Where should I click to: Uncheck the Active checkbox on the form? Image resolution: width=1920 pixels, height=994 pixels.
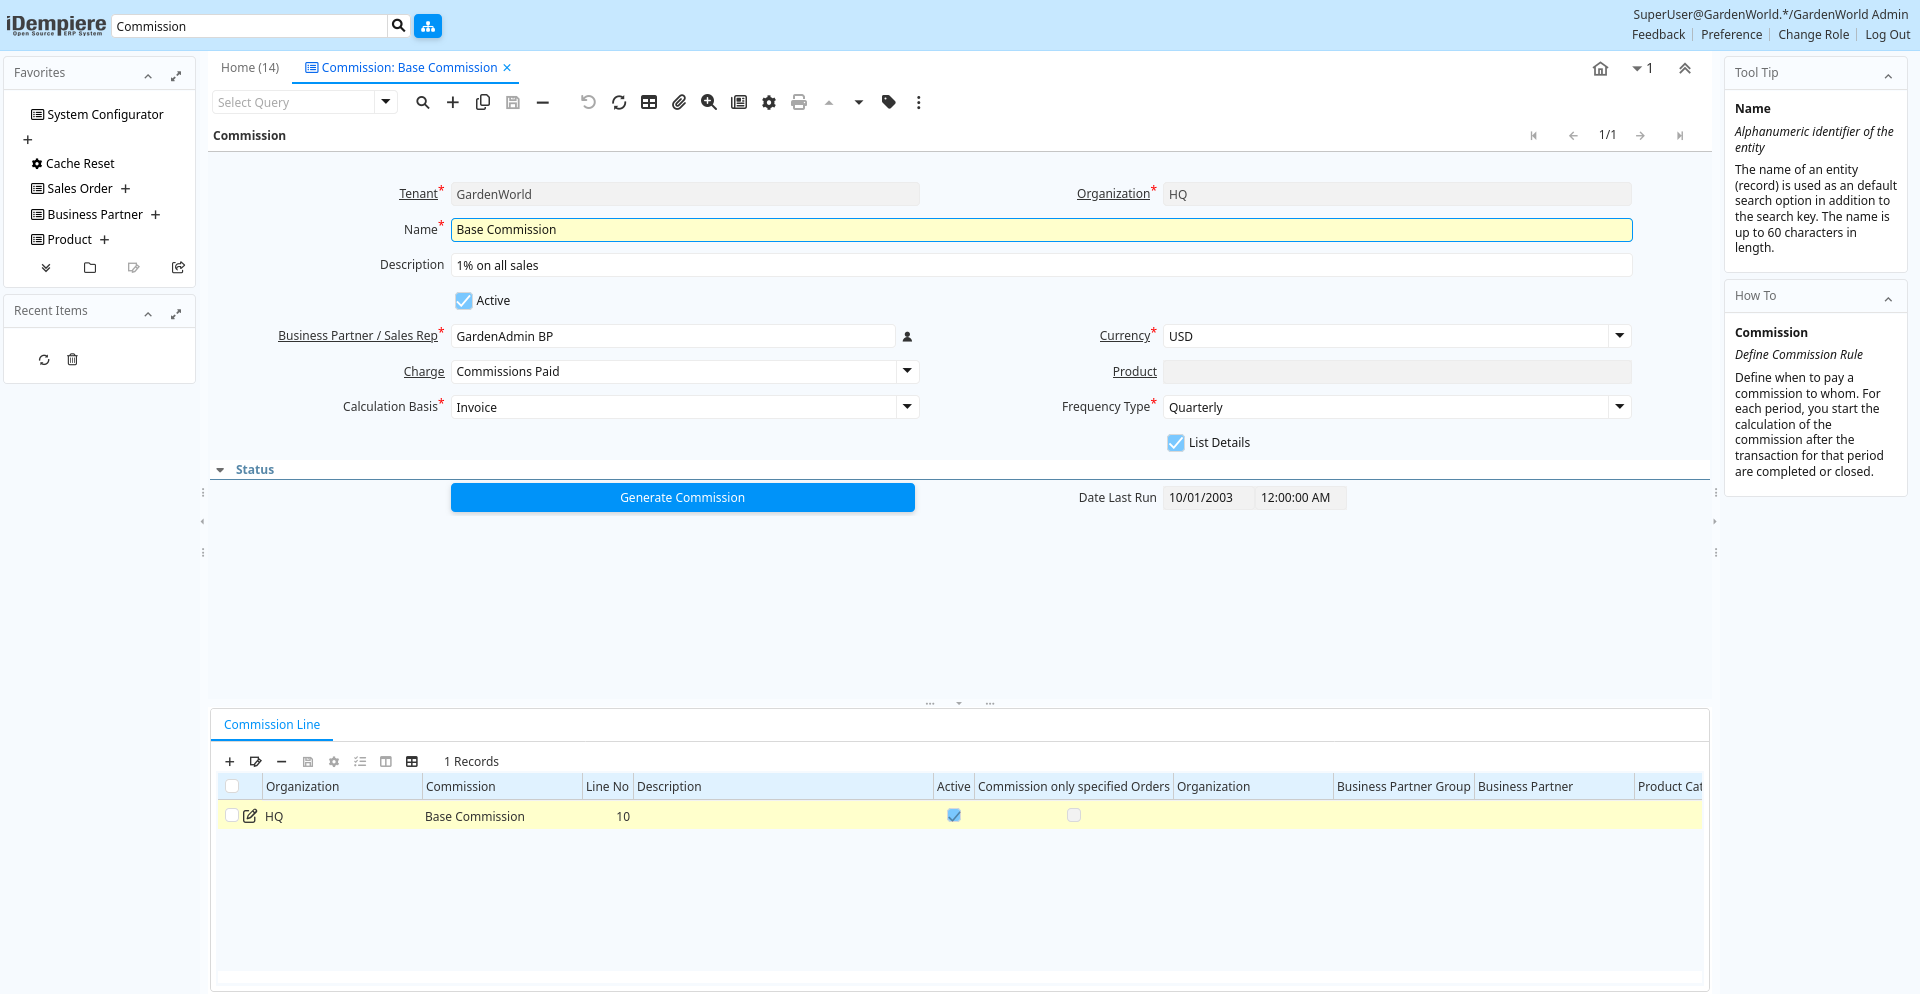click(464, 301)
